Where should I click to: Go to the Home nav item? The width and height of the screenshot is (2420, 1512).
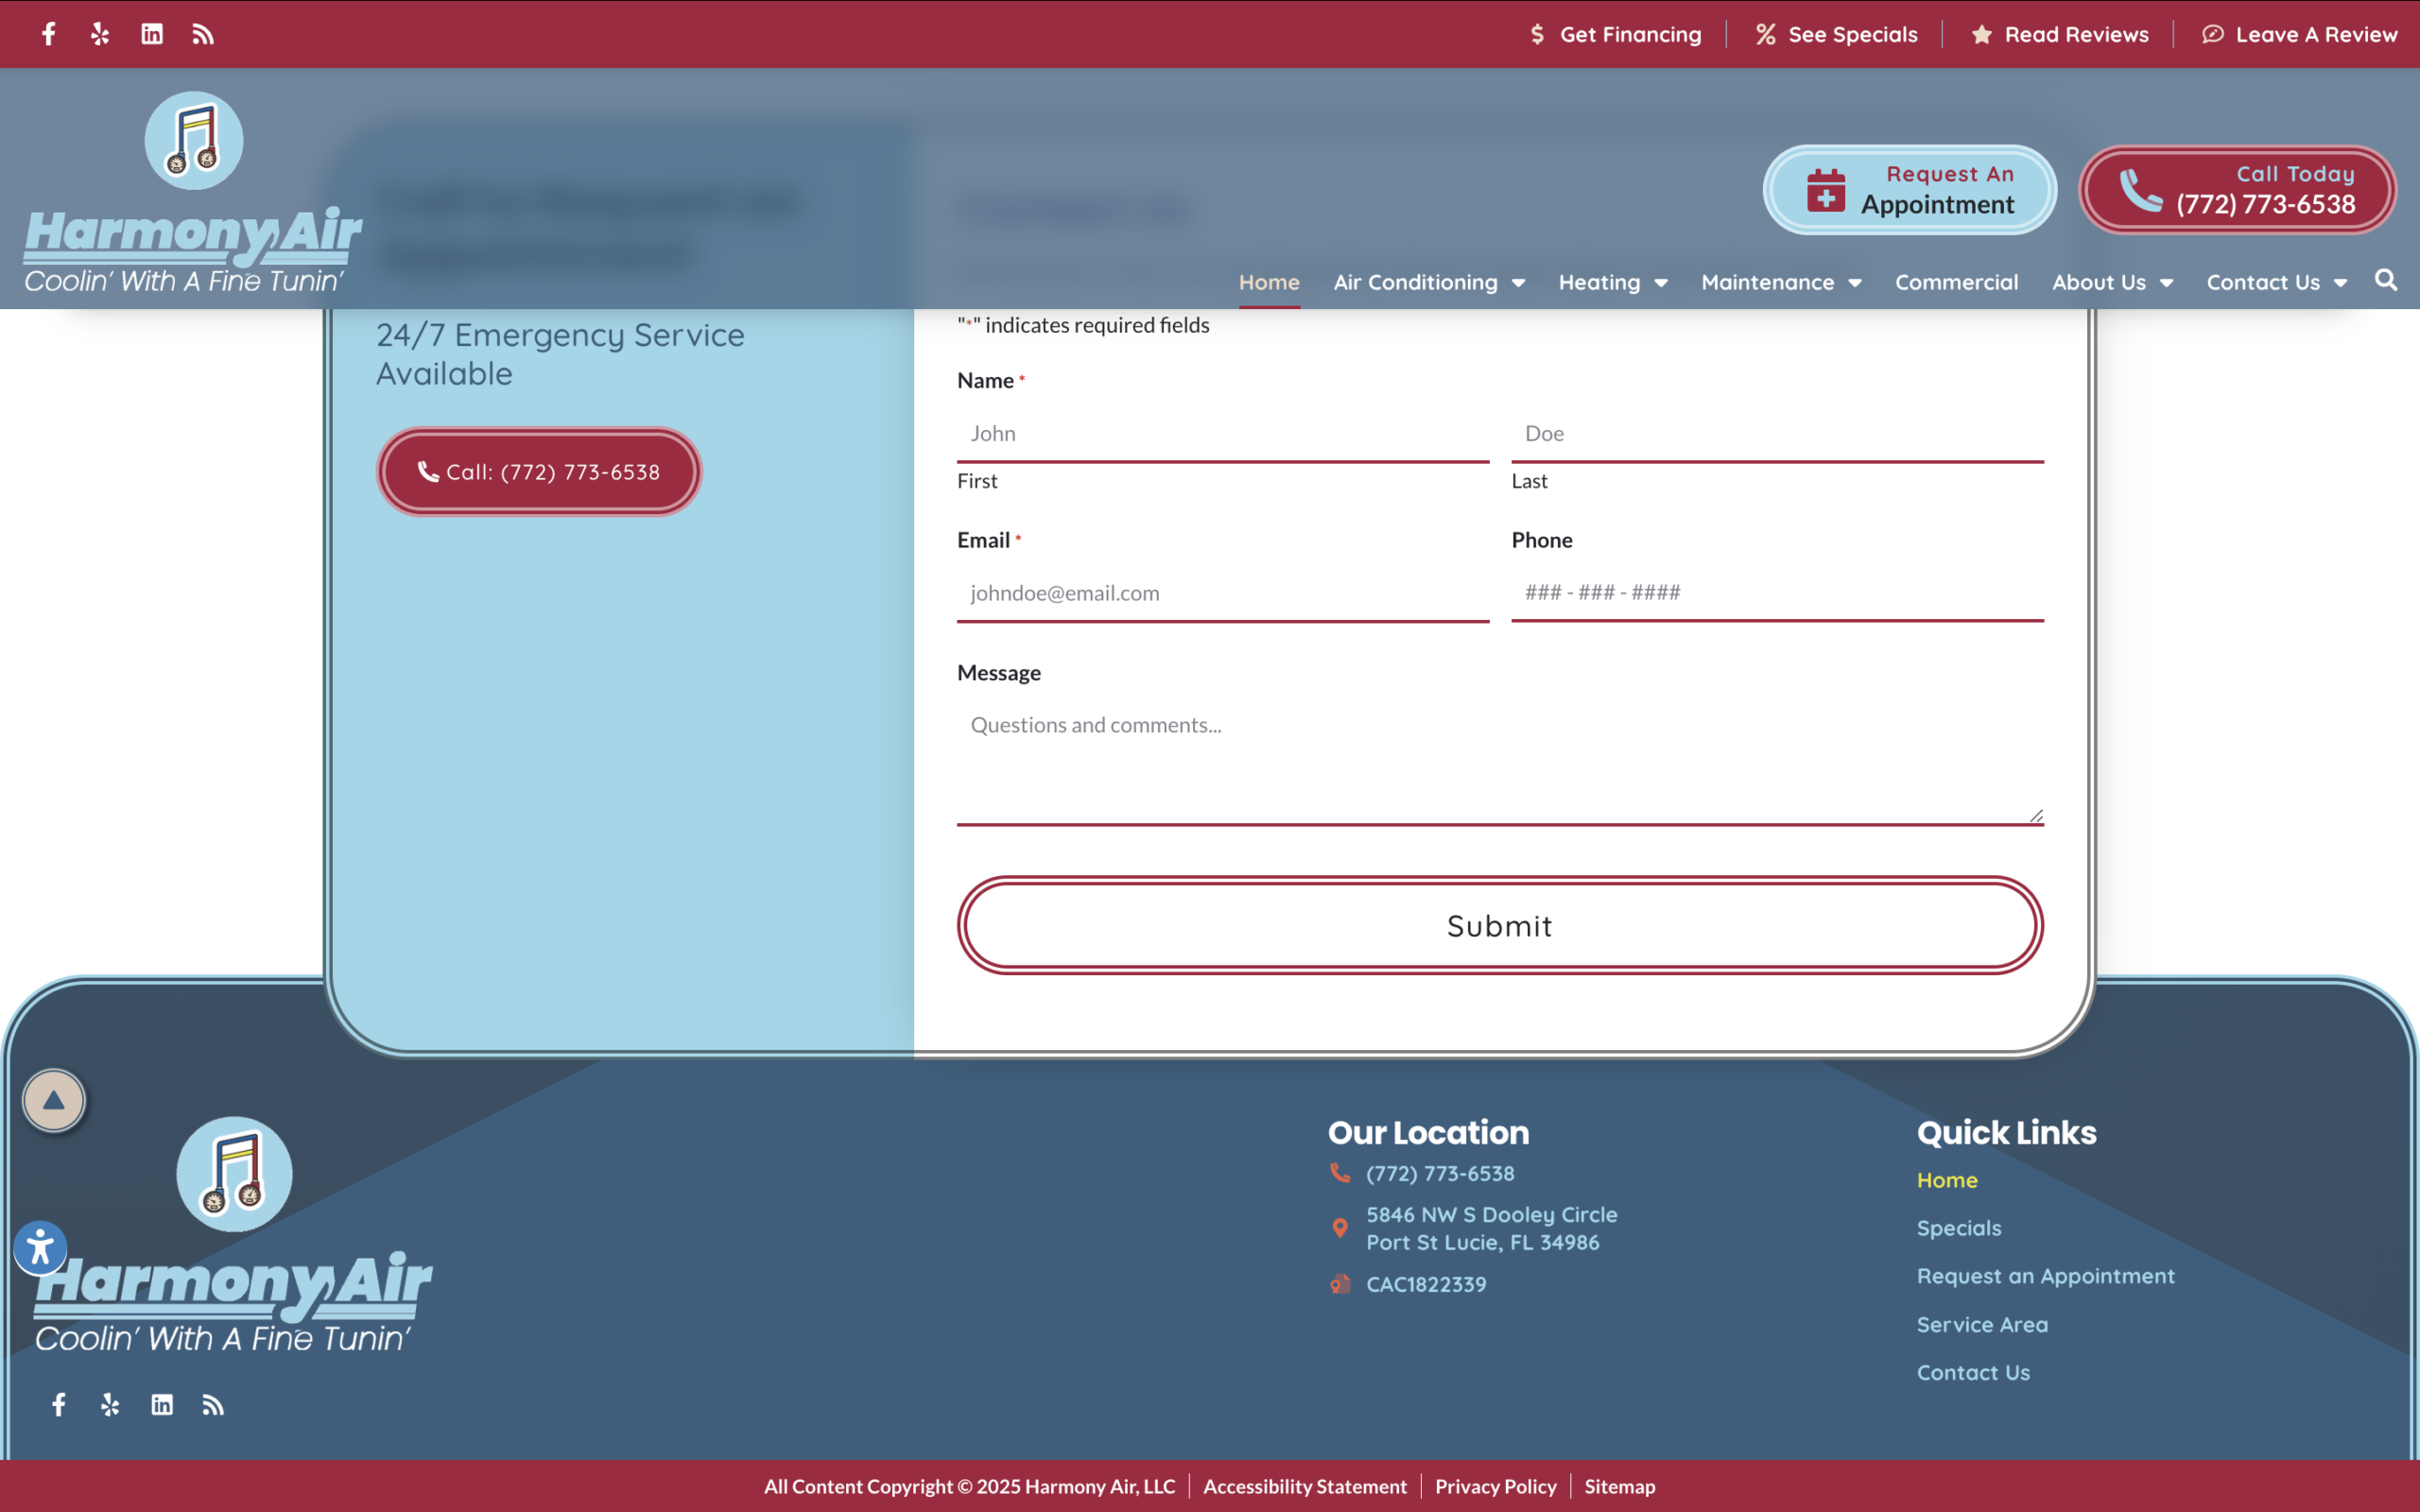point(1269,283)
